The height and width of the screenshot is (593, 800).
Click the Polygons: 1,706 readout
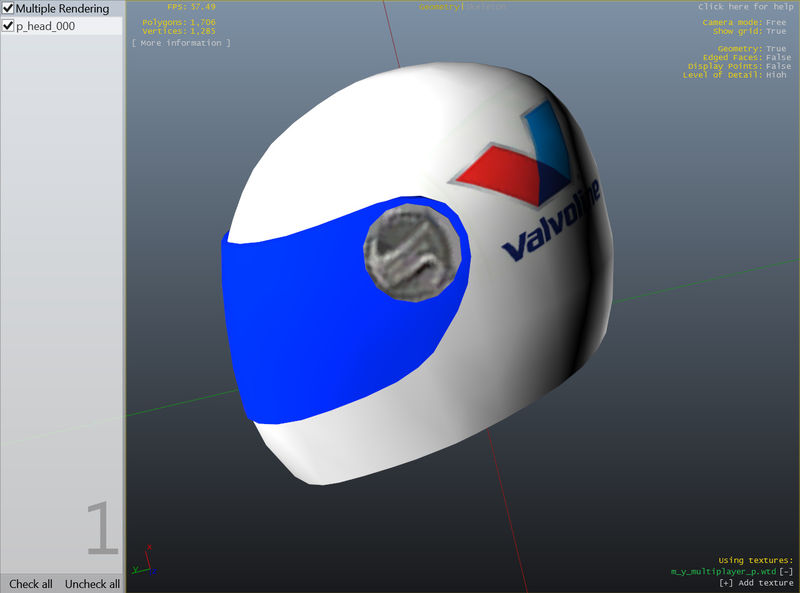tap(179, 22)
